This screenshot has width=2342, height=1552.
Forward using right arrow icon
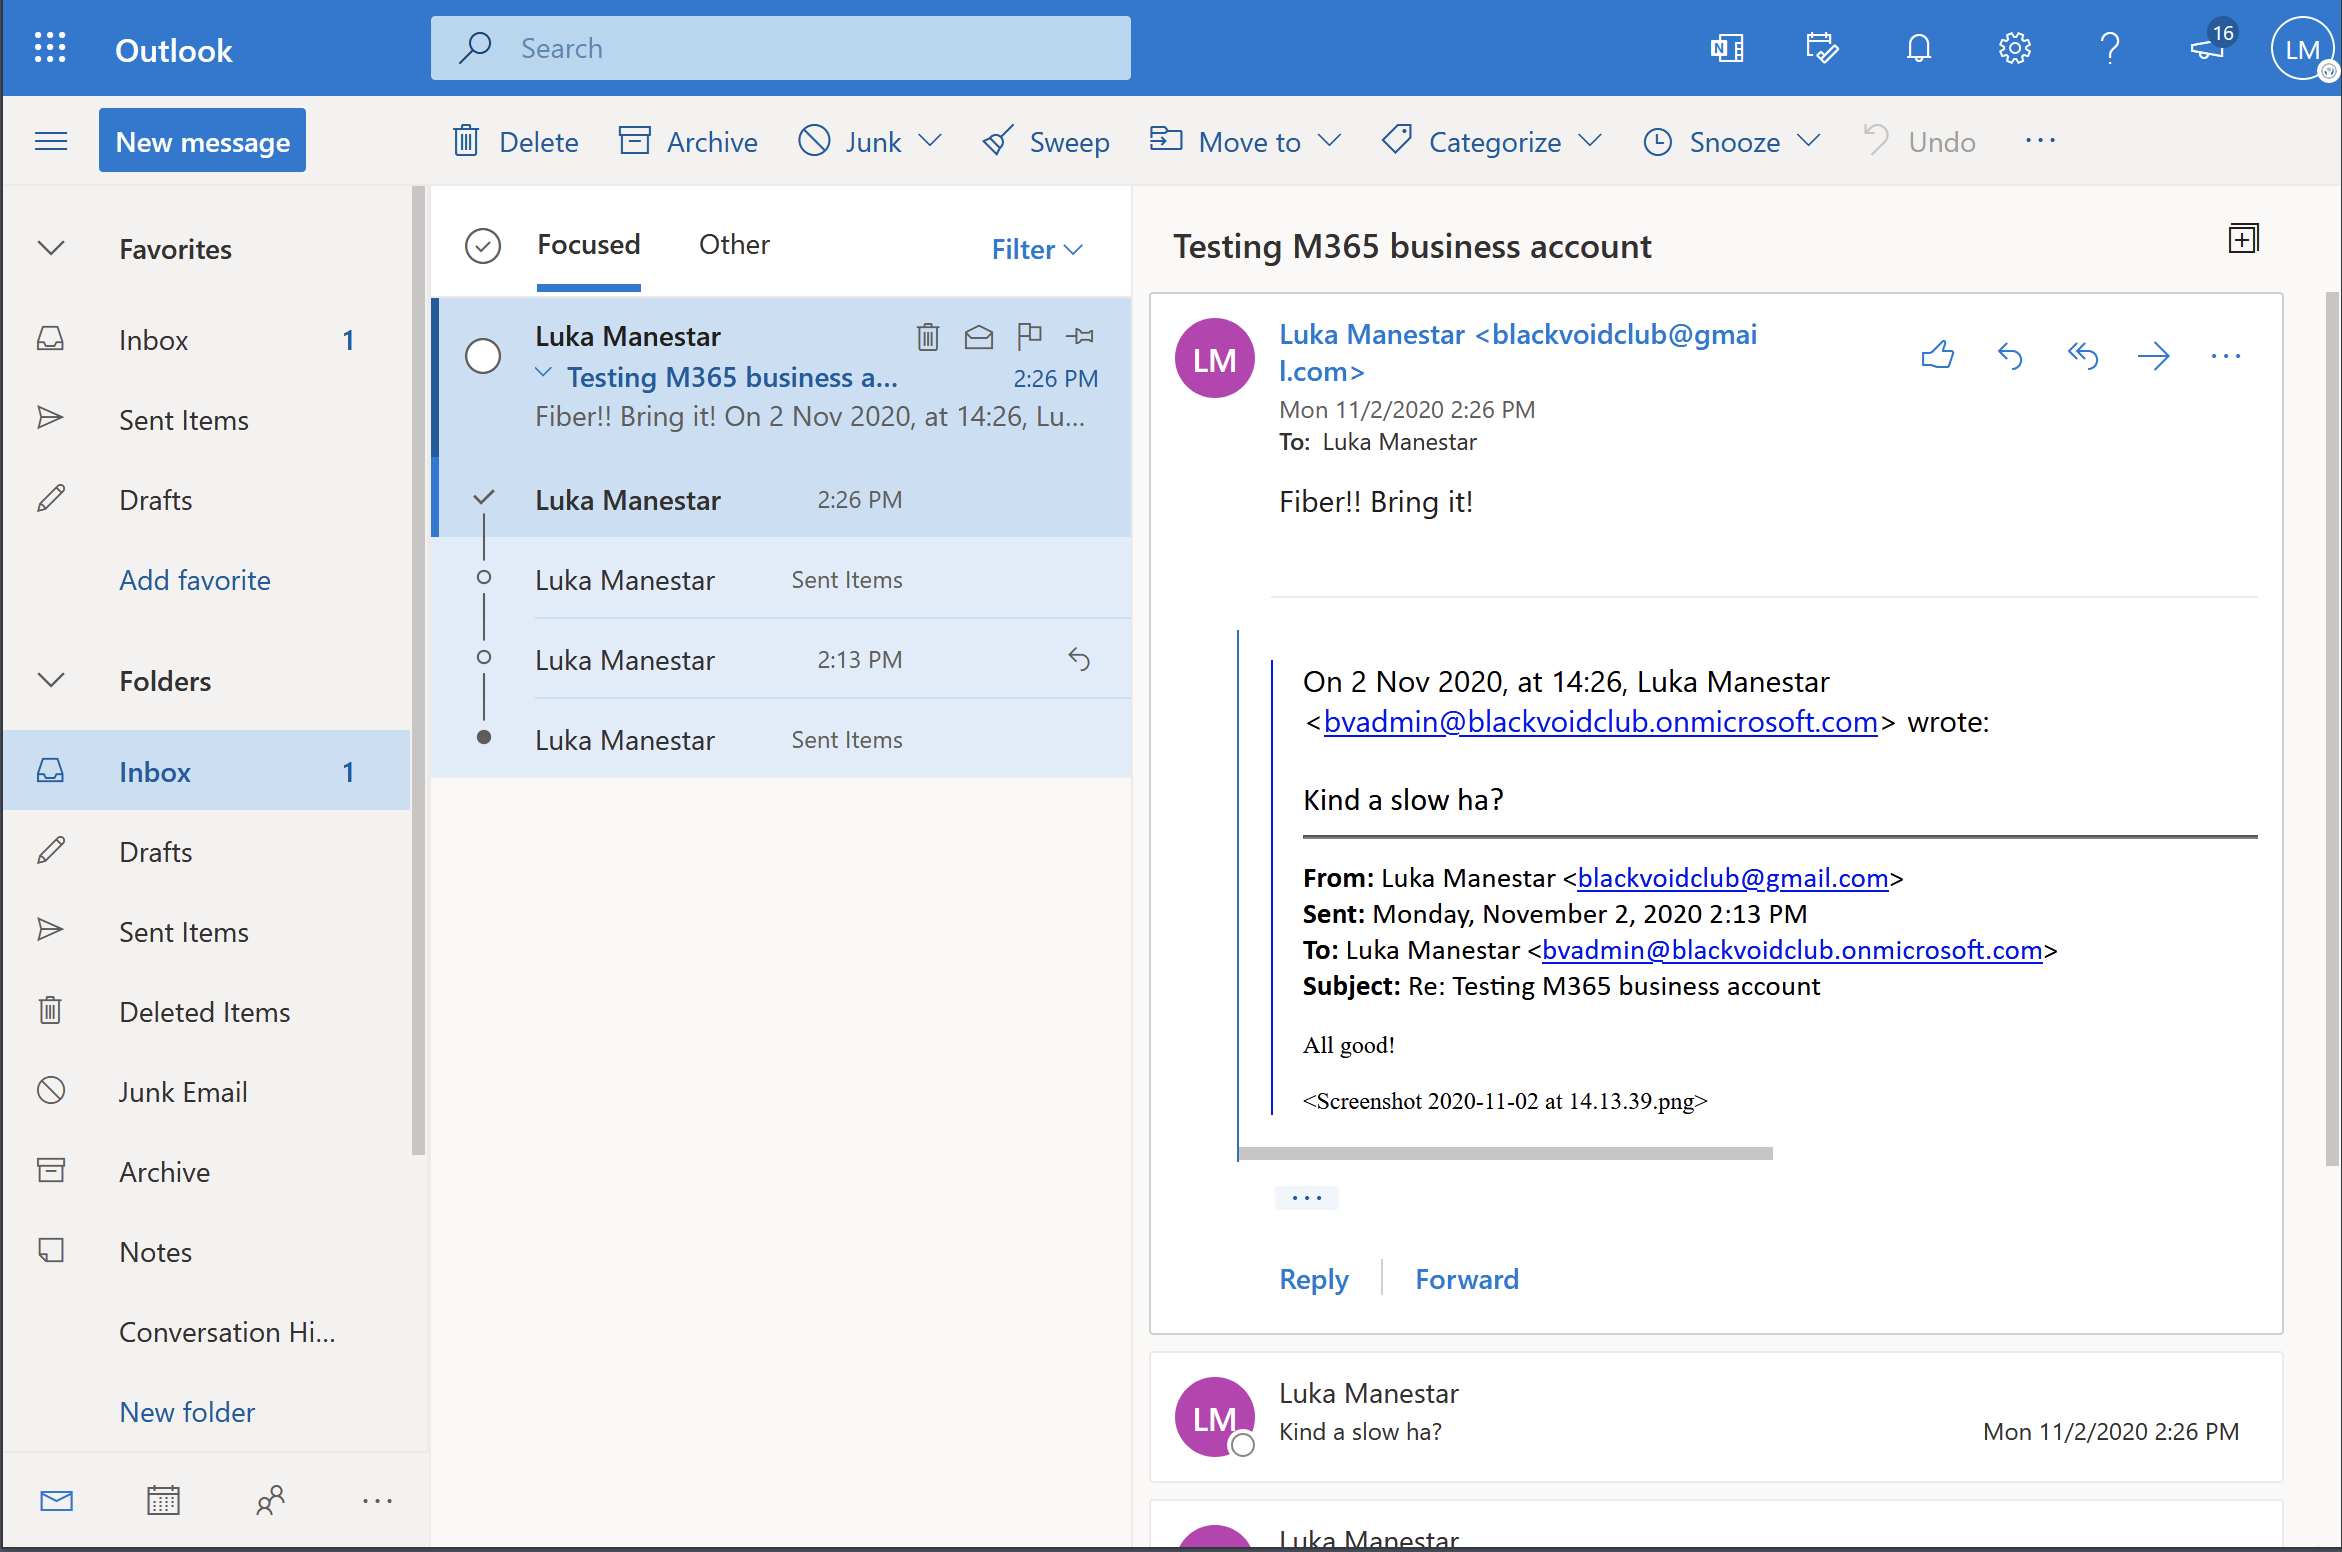coord(2154,356)
